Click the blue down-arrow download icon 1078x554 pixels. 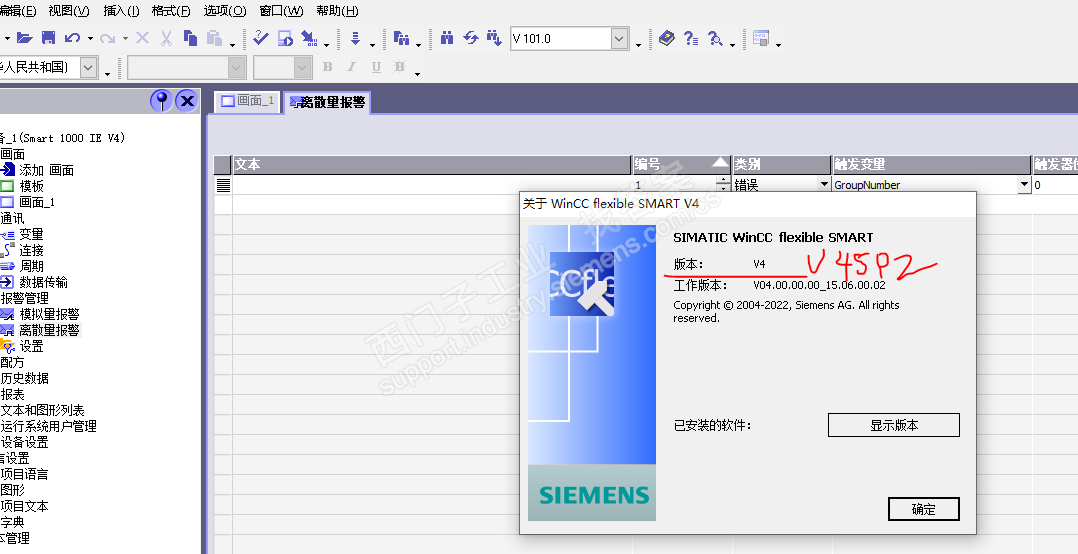click(x=355, y=38)
